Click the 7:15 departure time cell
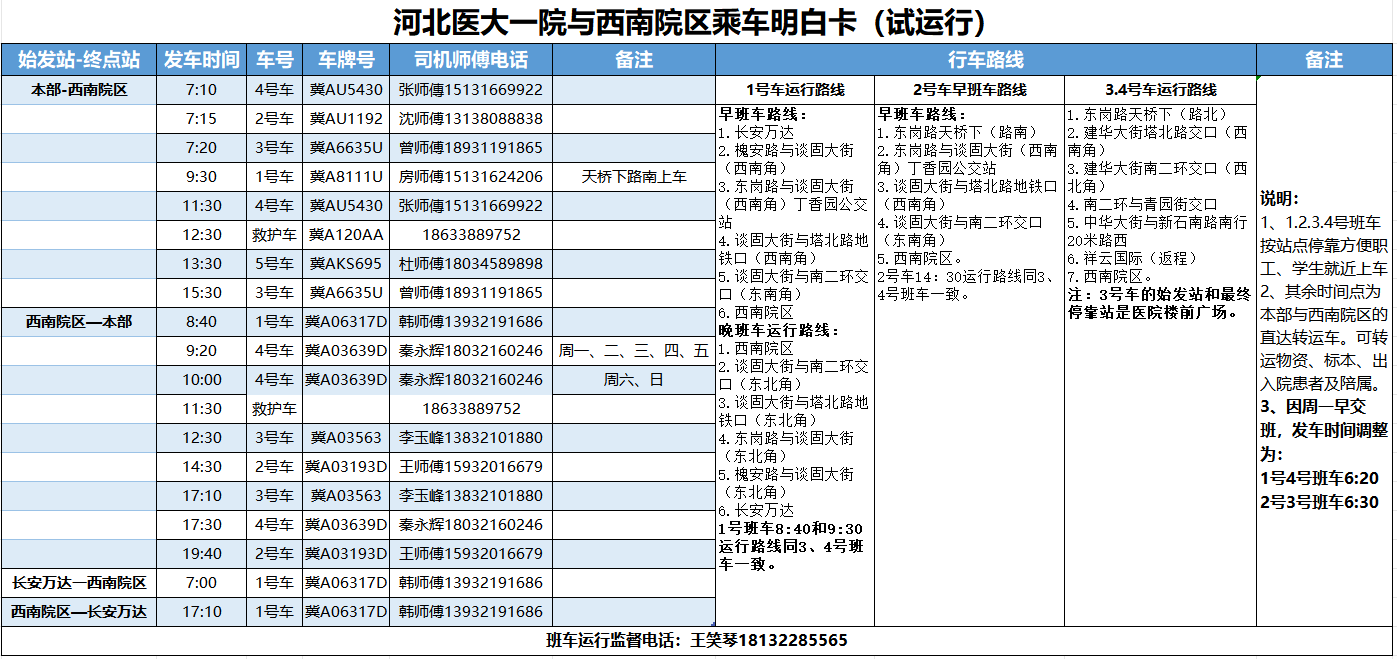 point(201,119)
